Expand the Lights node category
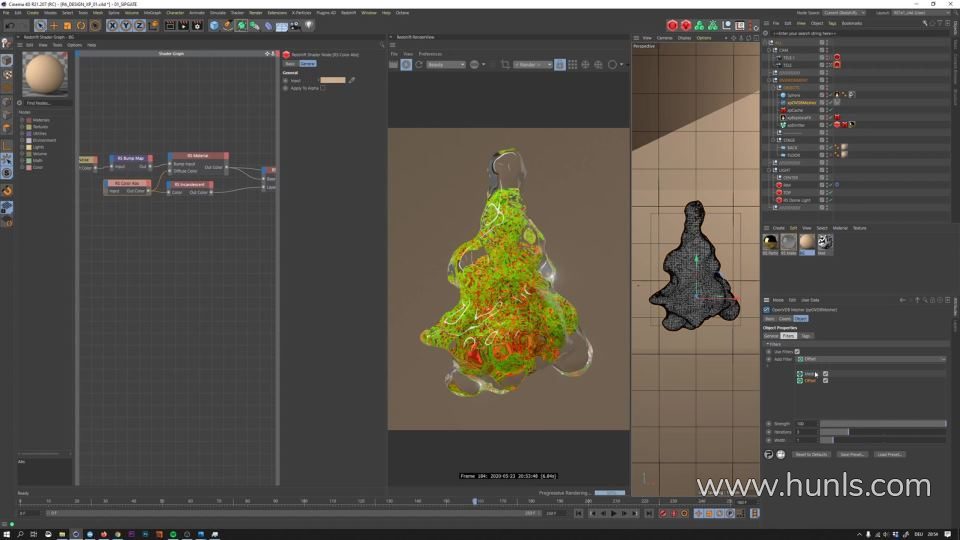 pos(23,147)
